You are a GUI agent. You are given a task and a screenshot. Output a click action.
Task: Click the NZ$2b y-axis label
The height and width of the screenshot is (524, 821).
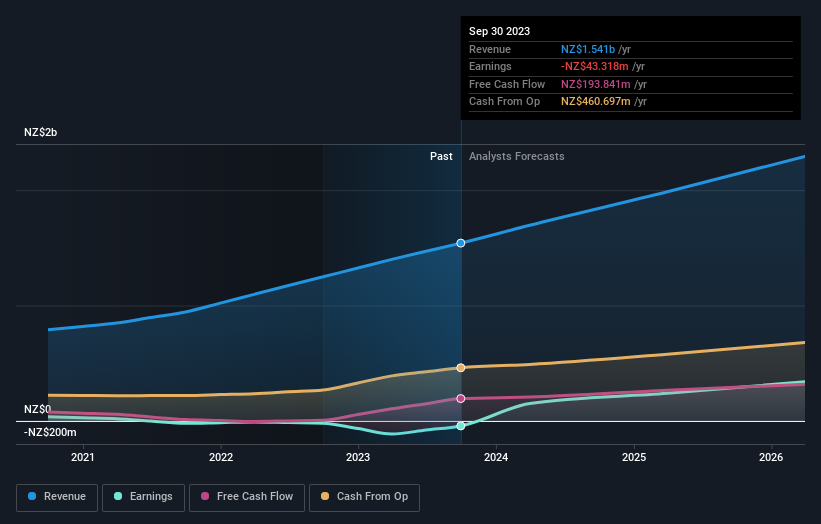[40, 132]
